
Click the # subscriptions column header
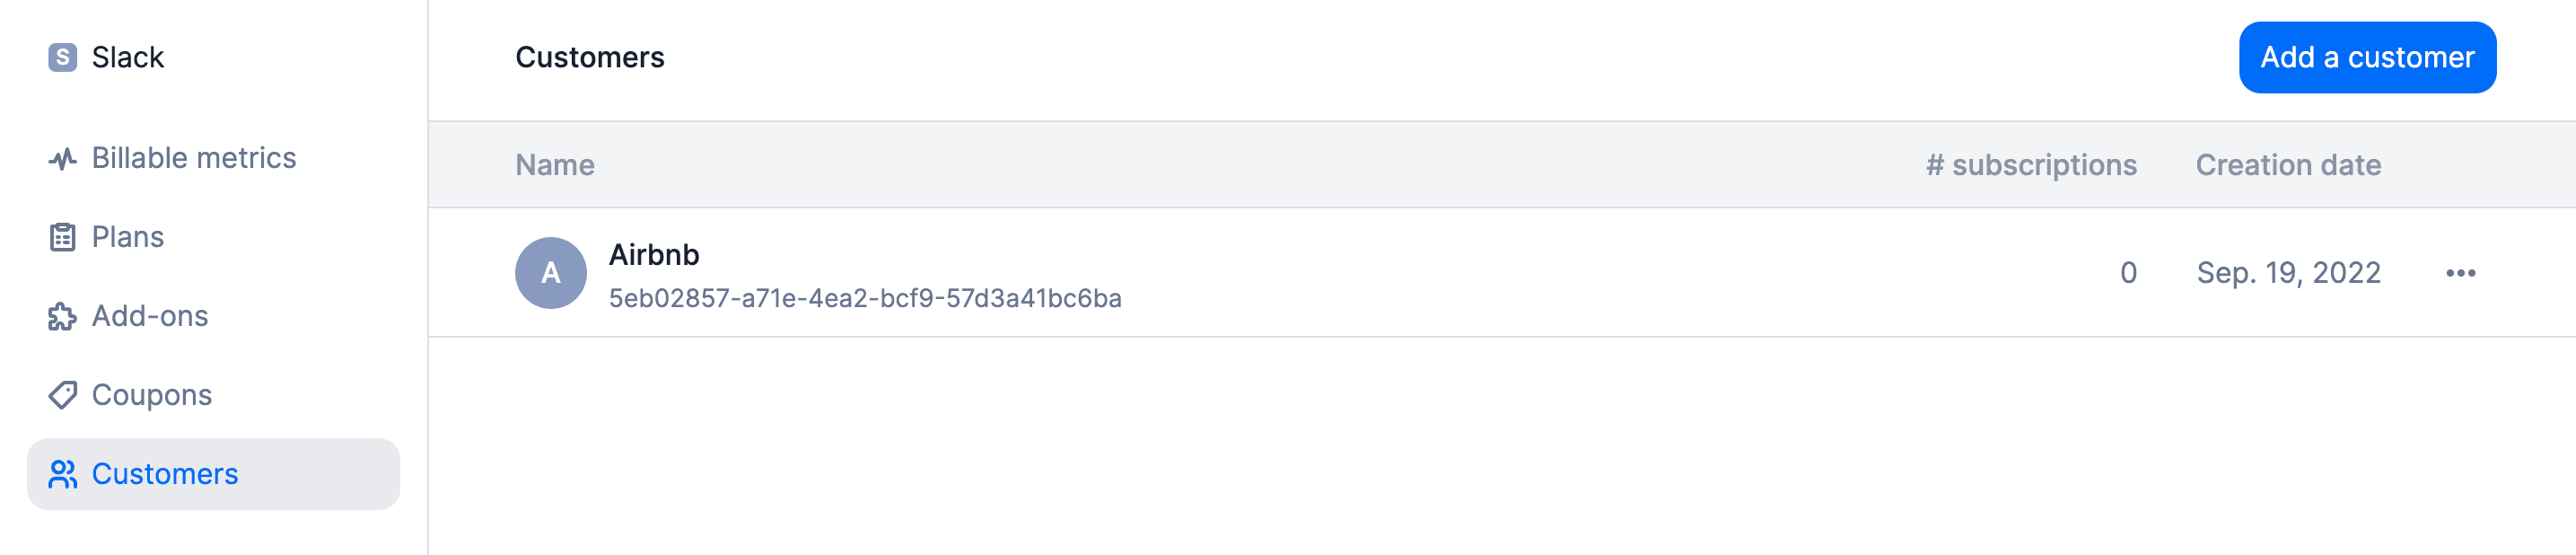pos(2030,165)
